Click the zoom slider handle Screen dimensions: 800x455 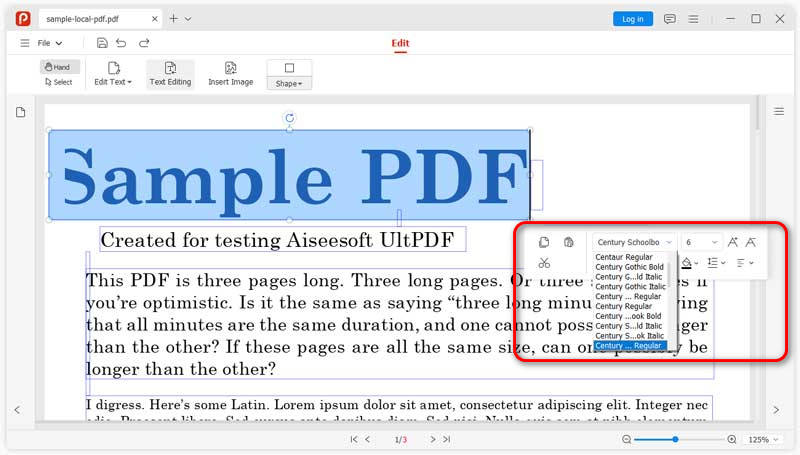676,440
